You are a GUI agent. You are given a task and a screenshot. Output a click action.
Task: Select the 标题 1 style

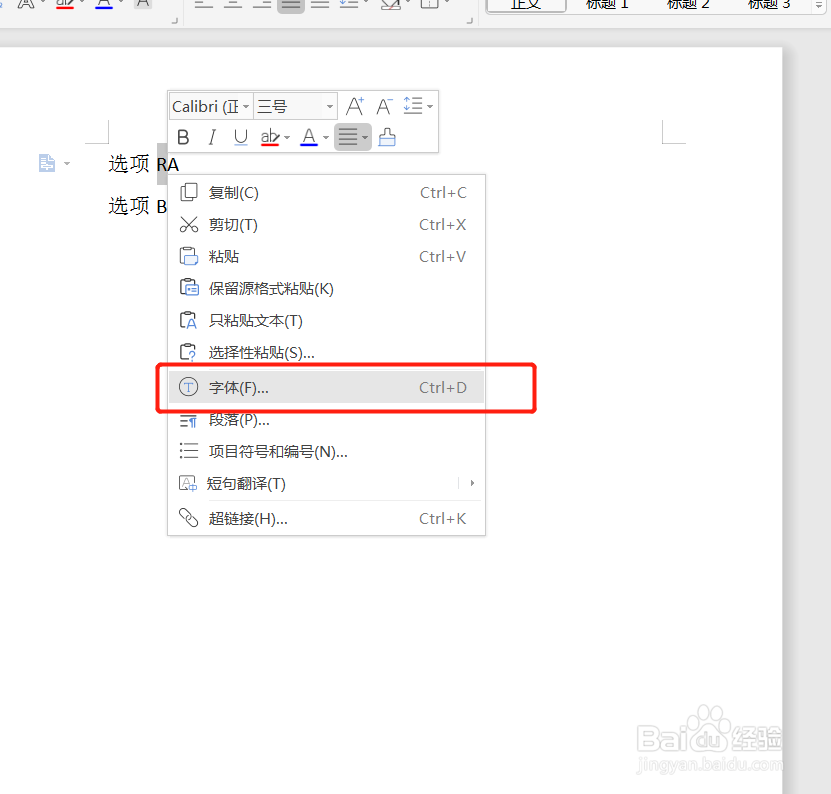tap(607, 6)
